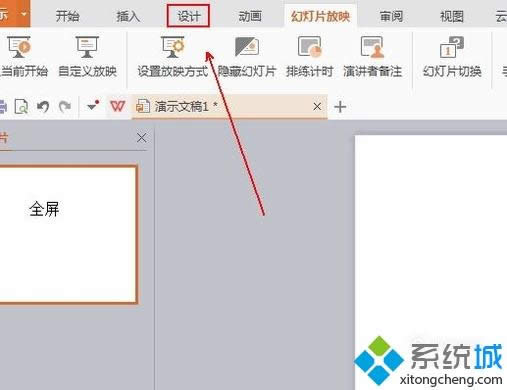The image size is (507, 390).
Task: Open the 审阅 ribbon tab
Action: pos(391,16)
